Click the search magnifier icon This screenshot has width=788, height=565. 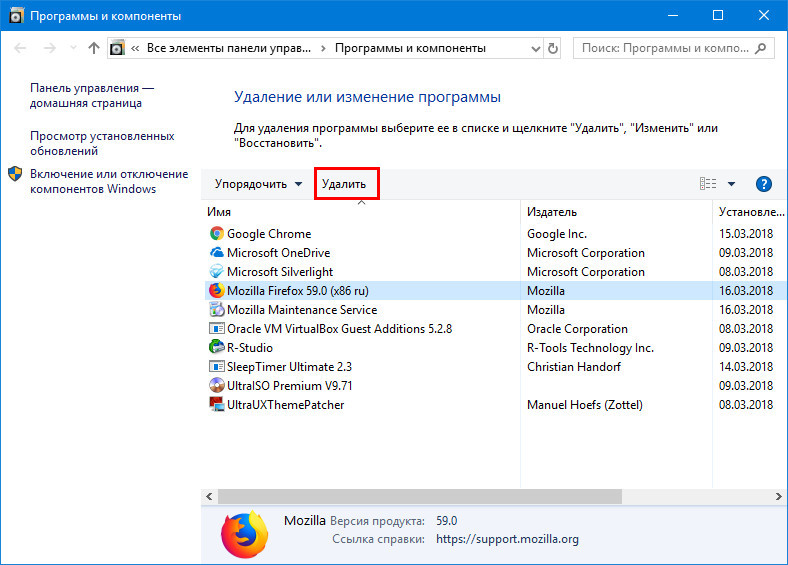tap(761, 48)
